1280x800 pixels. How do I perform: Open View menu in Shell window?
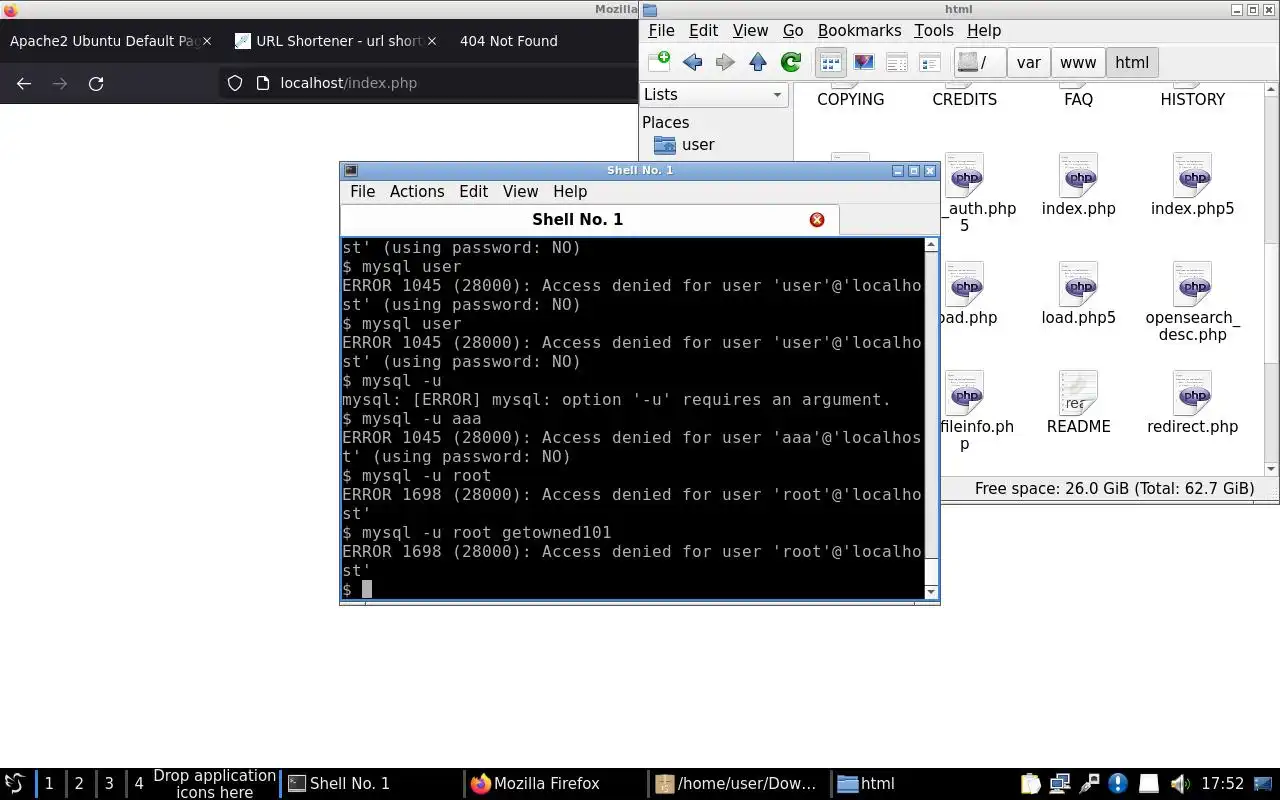(520, 191)
